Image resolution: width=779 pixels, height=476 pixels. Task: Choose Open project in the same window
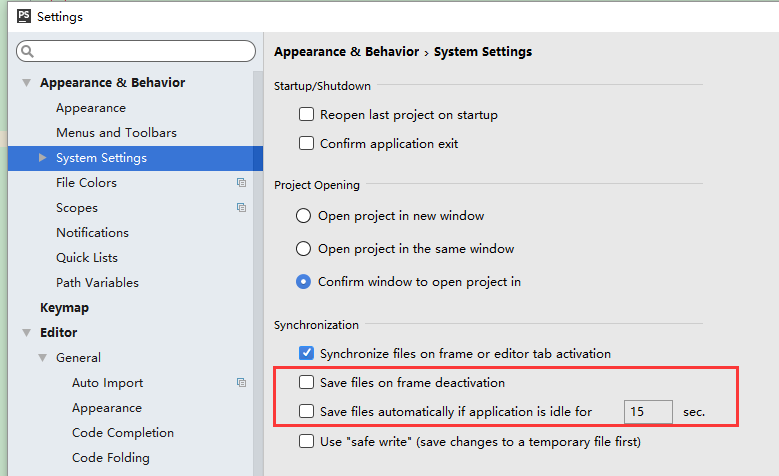304,249
